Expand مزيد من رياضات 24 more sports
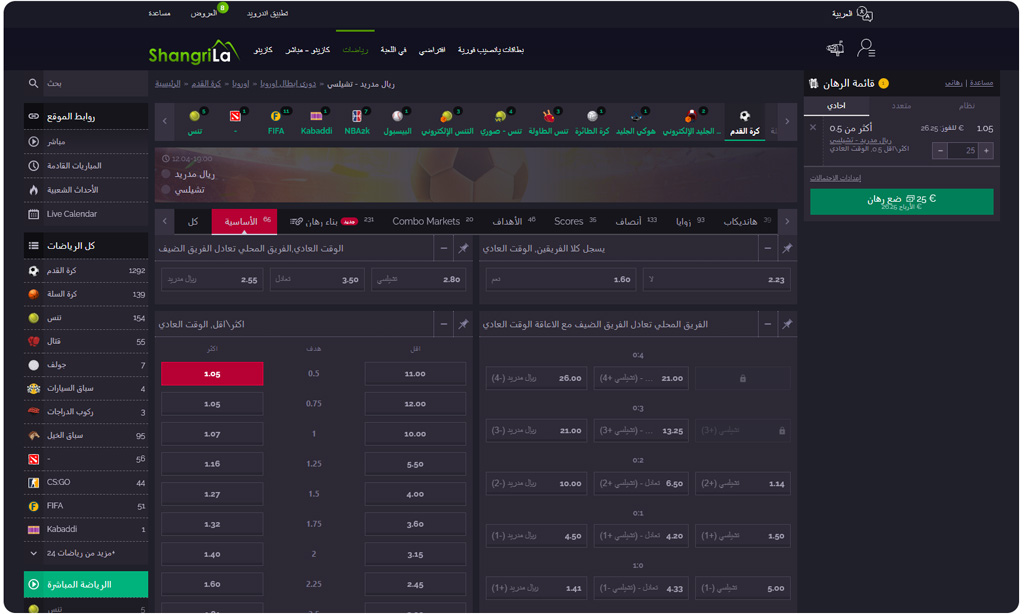The width and height of the screenshot is (1024, 614). click(x=86, y=553)
